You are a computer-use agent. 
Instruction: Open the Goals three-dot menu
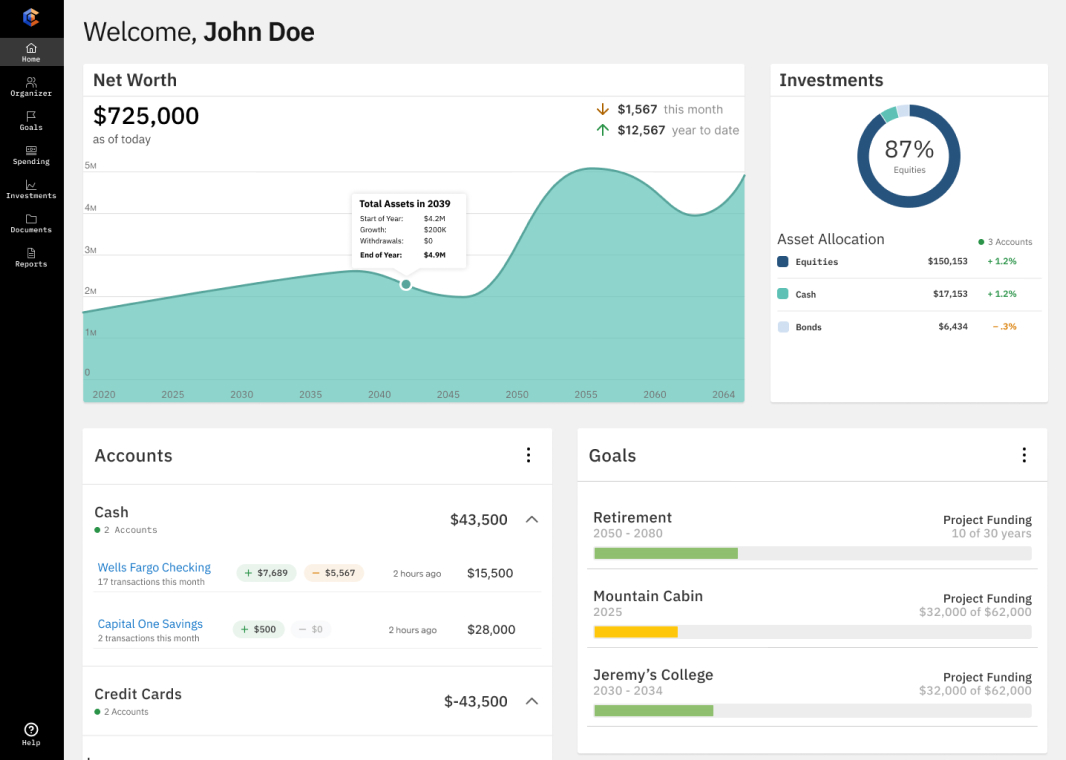[1023, 455]
